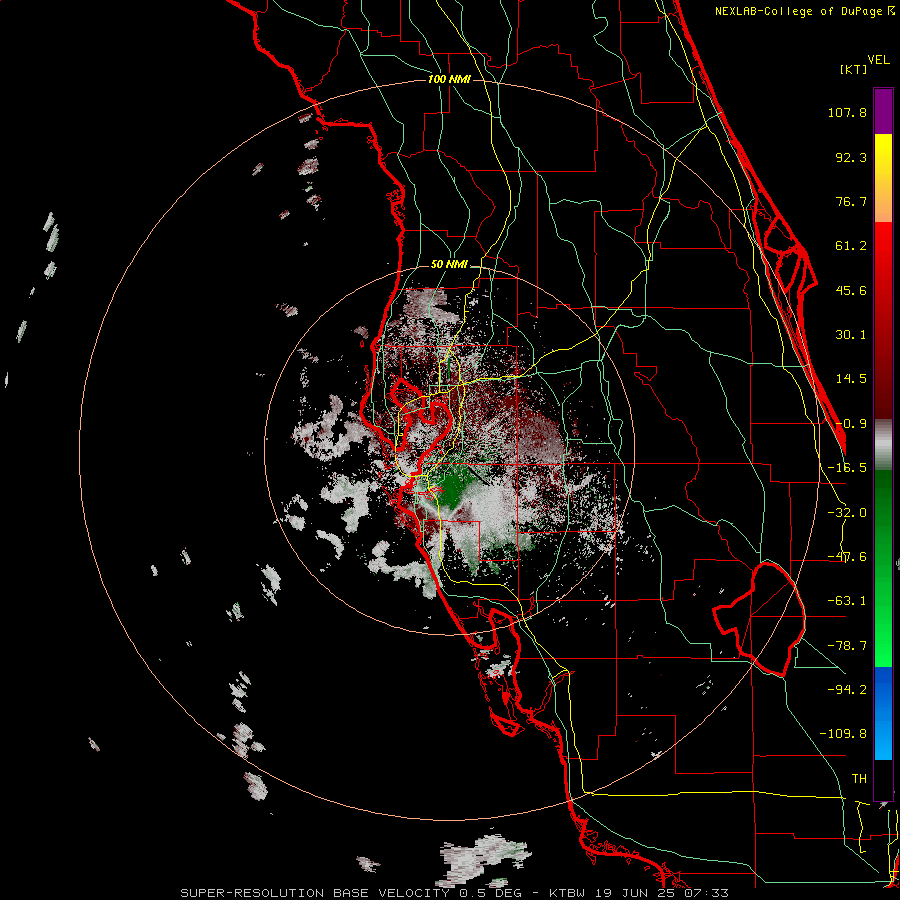The height and width of the screenshot is (900, 900).
Task: Click the 61.2 velocity scale value
Action: [x=851, y=246]
